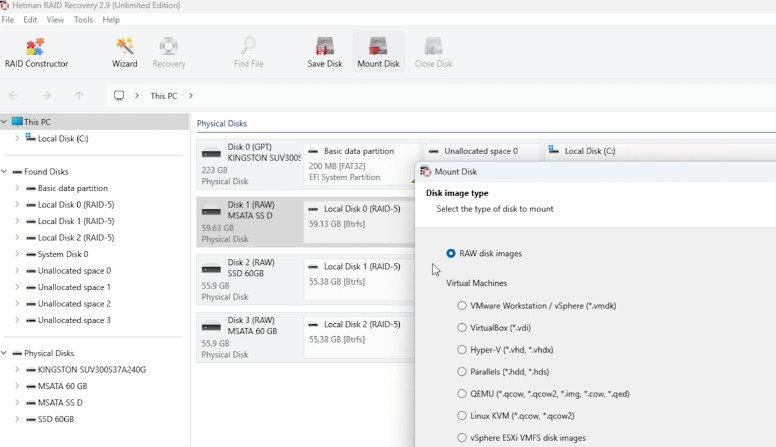776x447 pixels.
Task: Open the Help menu
Action: 111,20
